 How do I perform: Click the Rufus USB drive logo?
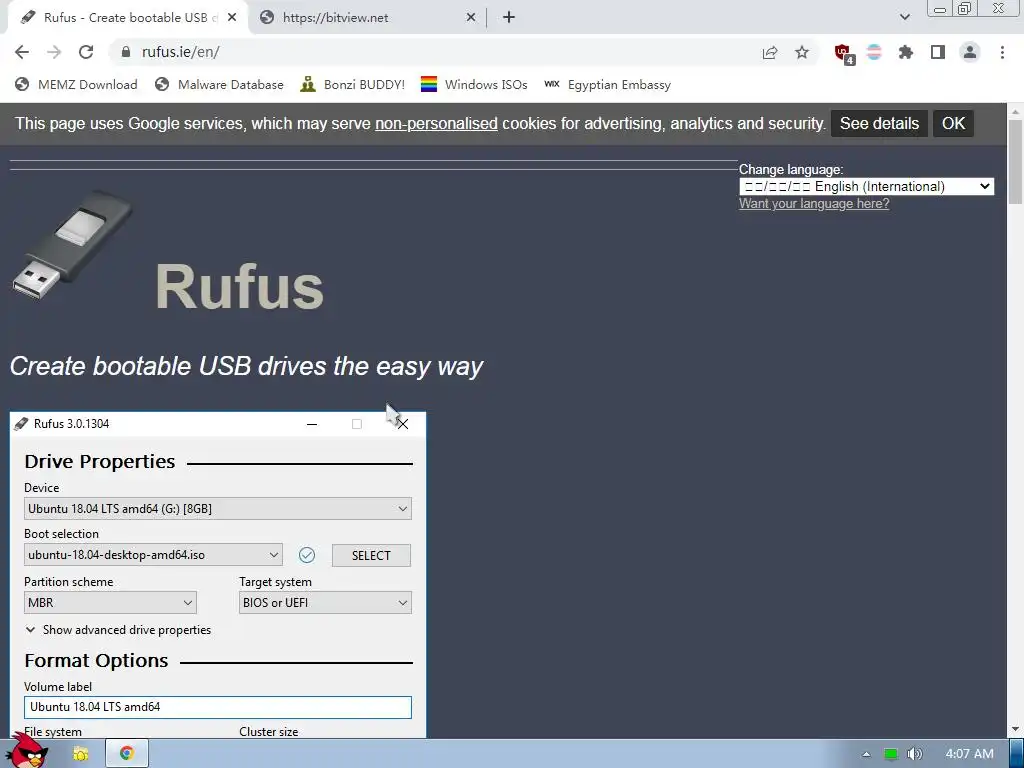[73, 245]
